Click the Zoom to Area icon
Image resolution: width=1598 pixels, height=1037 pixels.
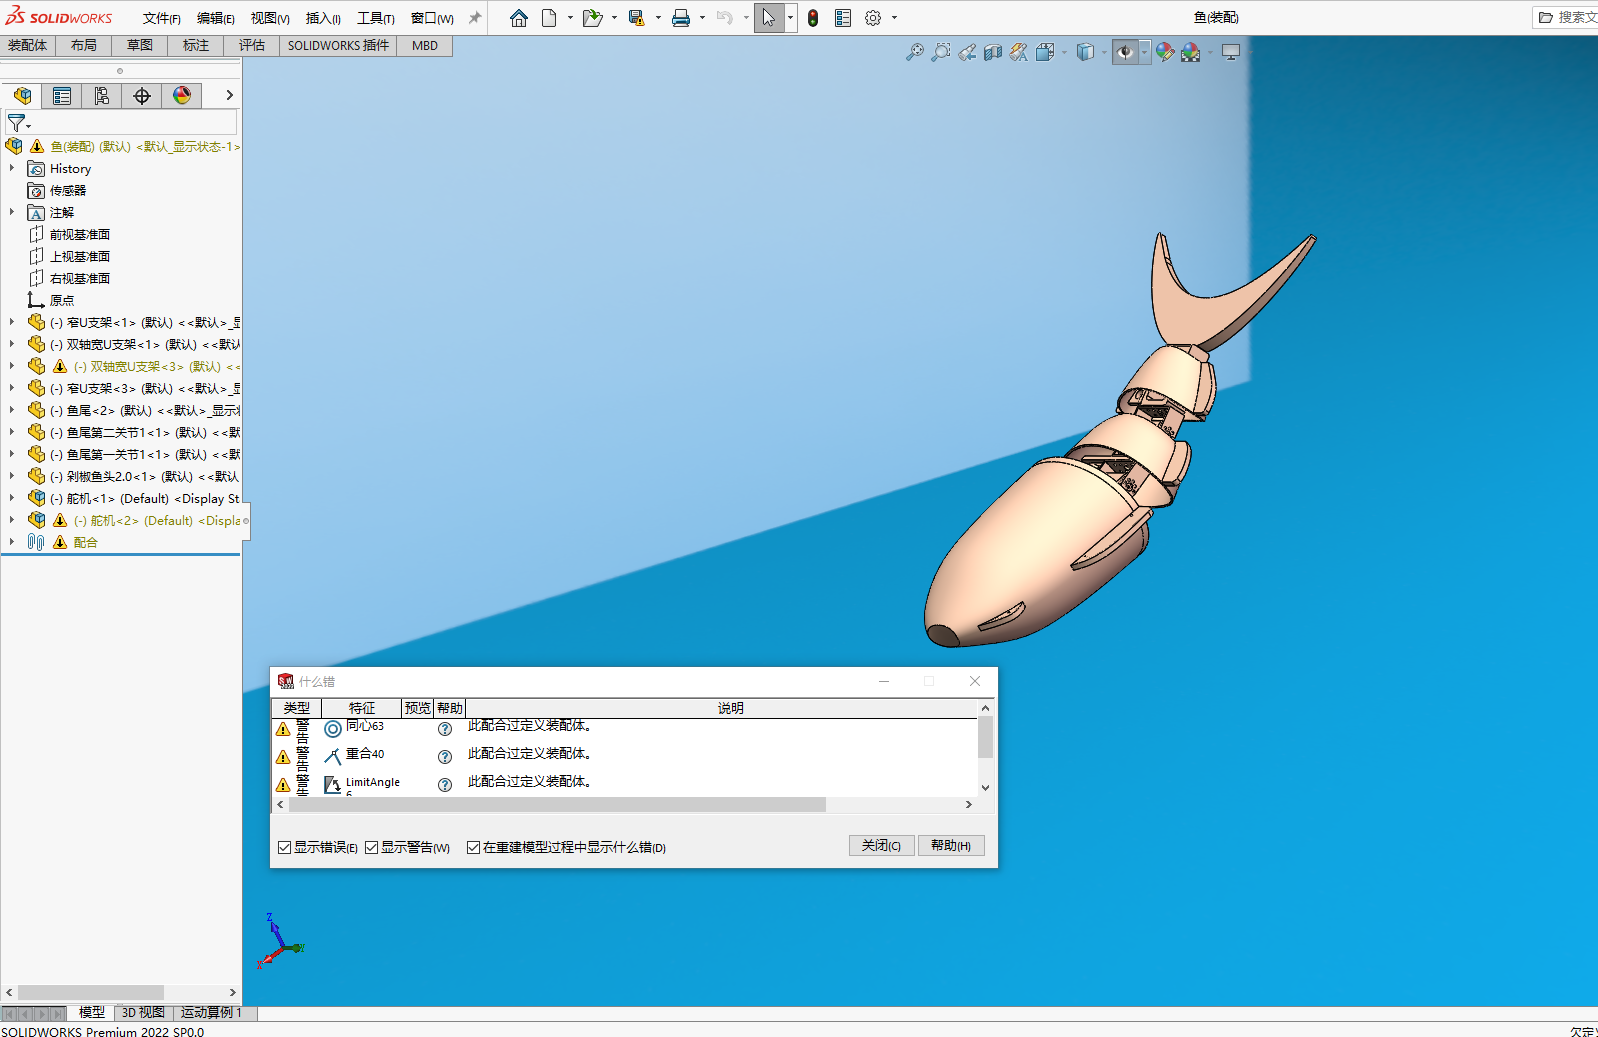(940, 52)
